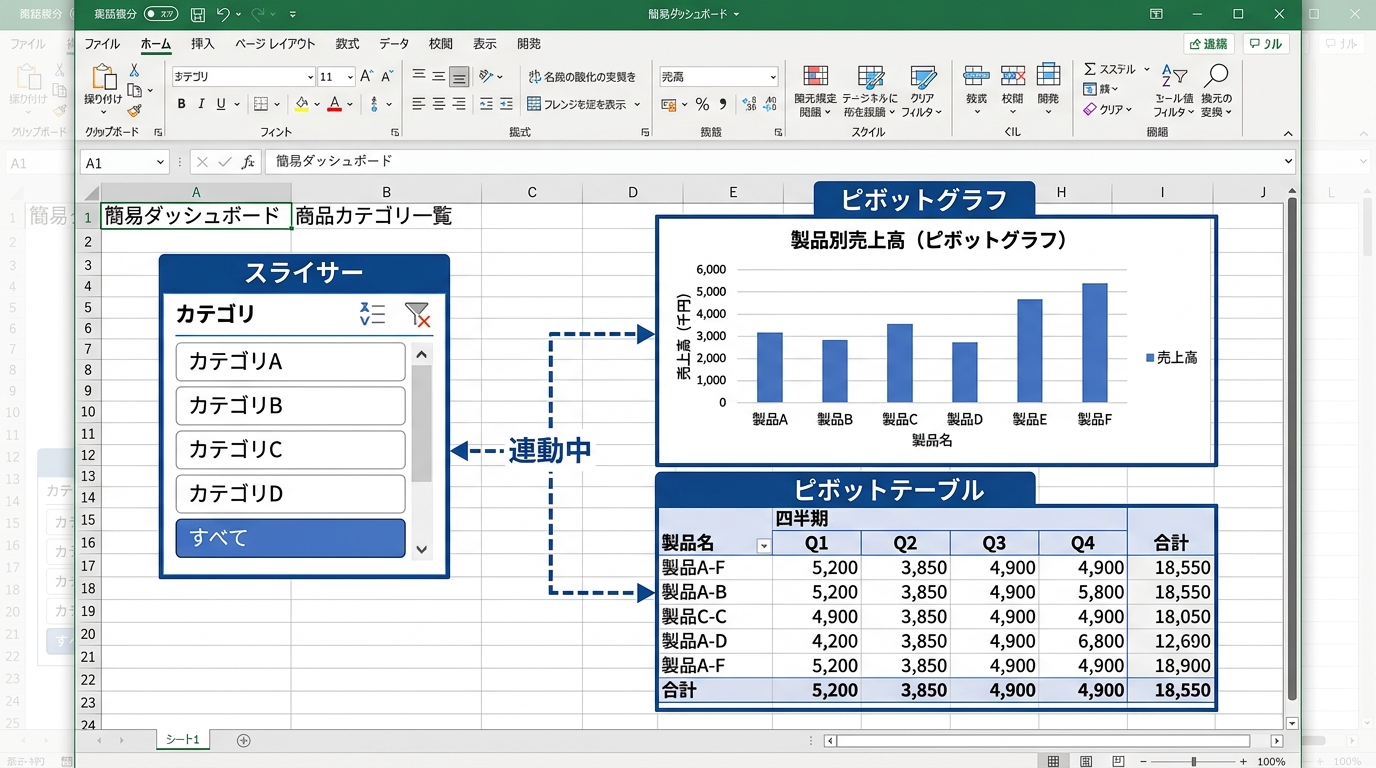Select the すべて slicer item
Viewport: 1376px width, 768px height.
click(290, 538)
